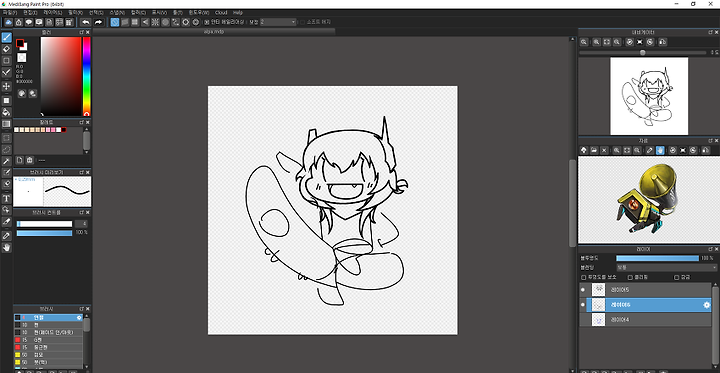The height and width of the screenshot is (373, 720).
Task: Undock the Color panel with float icon
Action: point(81,33)
